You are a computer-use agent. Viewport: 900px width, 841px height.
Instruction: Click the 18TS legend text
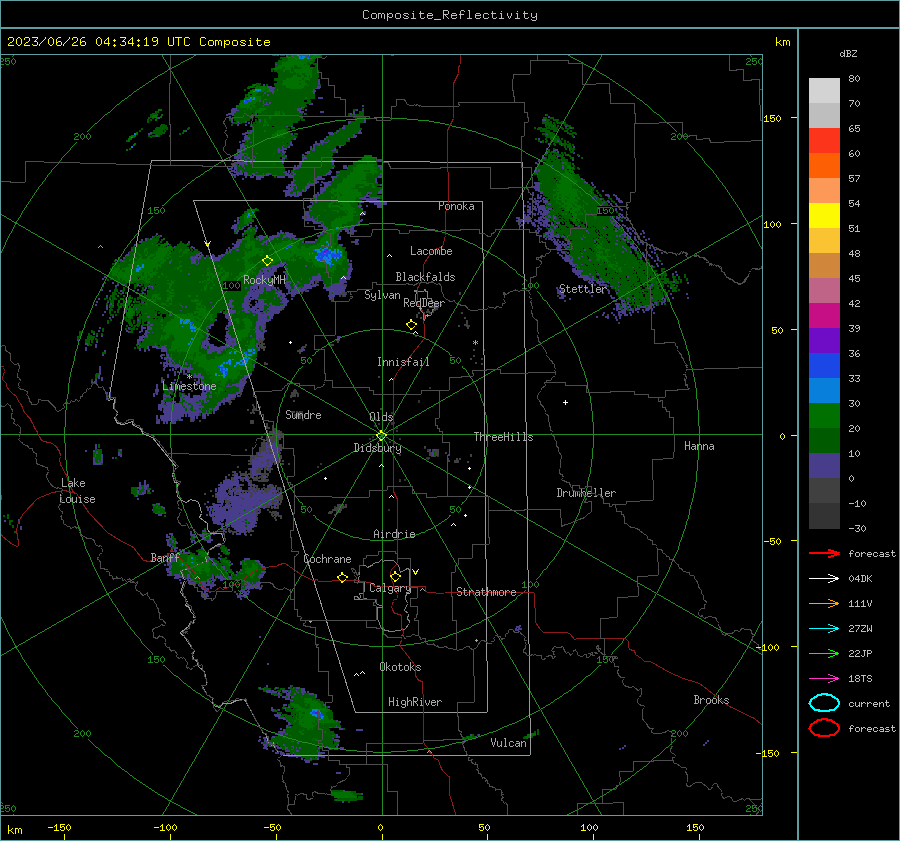click(860, 679)
